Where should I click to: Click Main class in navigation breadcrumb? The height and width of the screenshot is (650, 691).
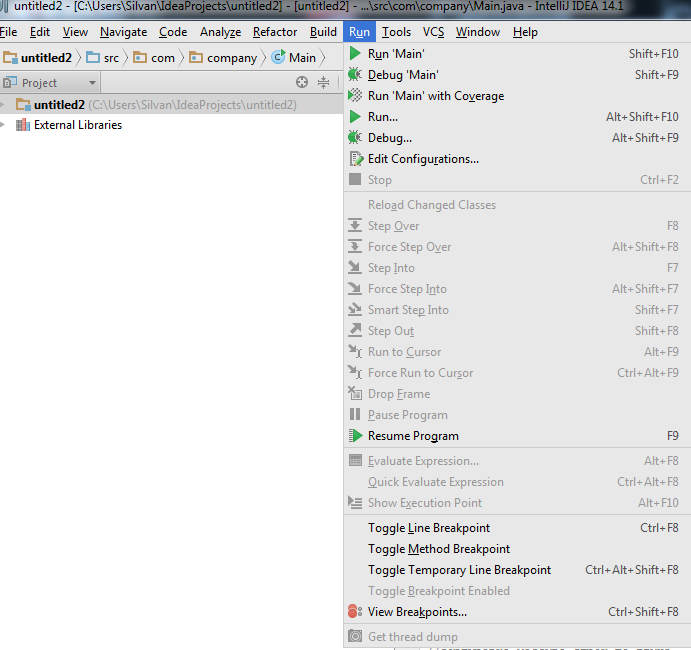293,58
